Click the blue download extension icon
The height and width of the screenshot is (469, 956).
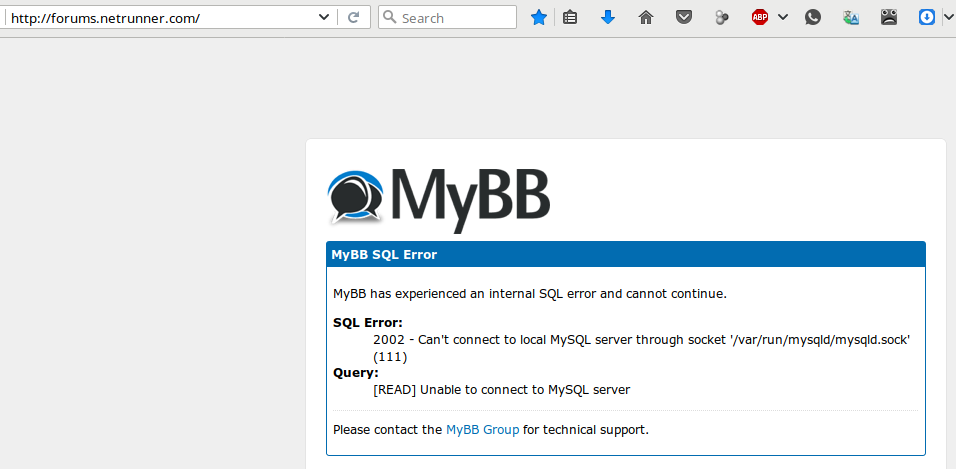pyautogui.click(x=927, y=18)
